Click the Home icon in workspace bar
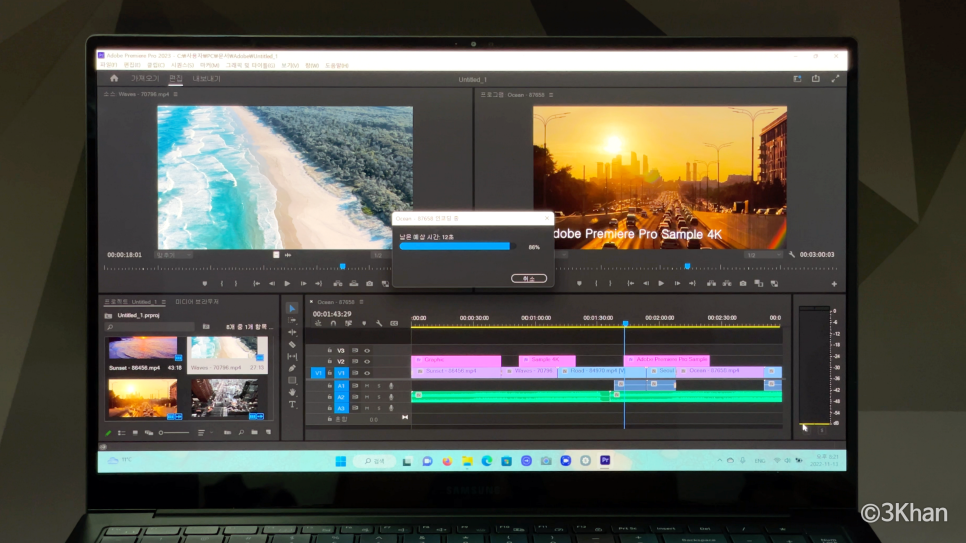Image resolution: width=966 pixels, height=543 pixels. click(x=114, y=78)
